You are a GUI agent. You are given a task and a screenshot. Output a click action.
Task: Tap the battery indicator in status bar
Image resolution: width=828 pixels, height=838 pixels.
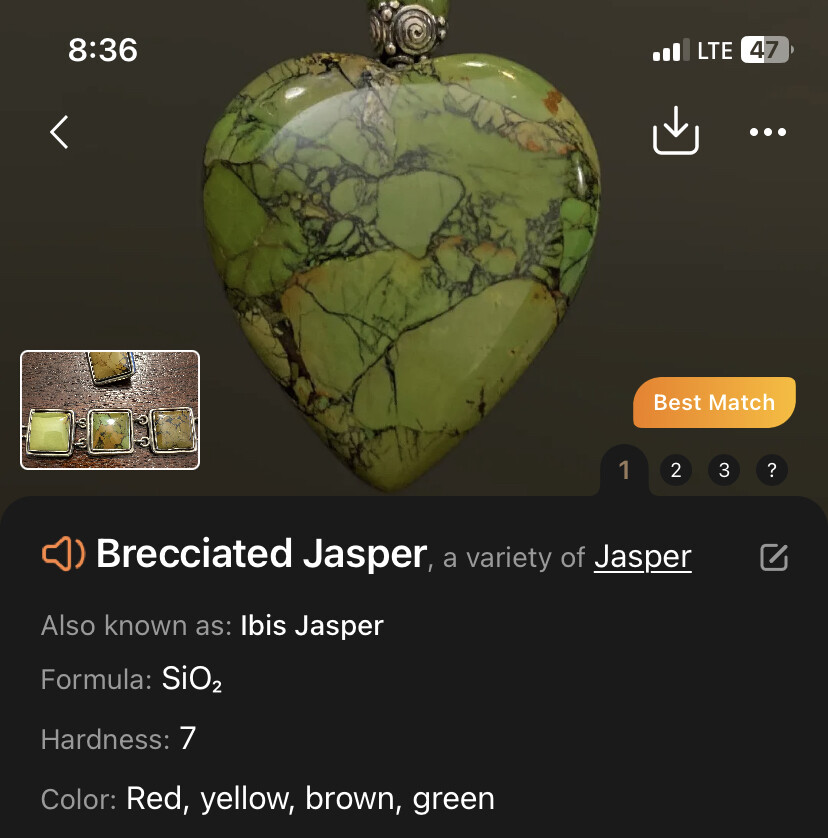click(766, 50)
